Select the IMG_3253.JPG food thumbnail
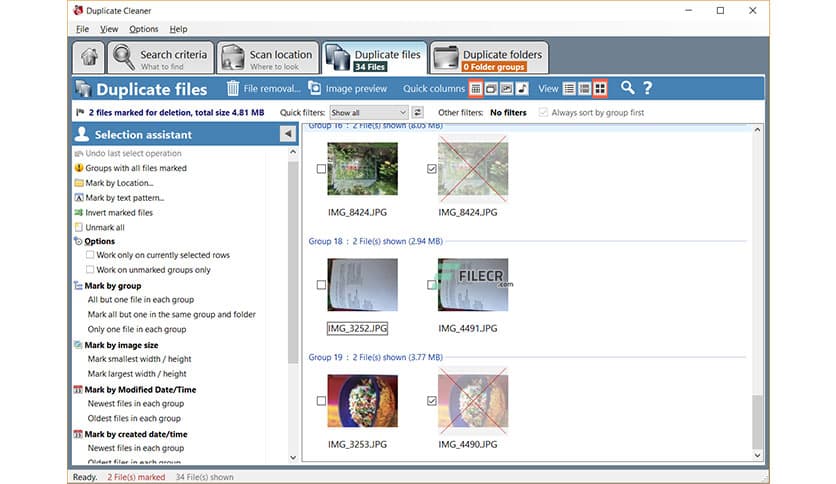This screenshot has width=836, height=484. click(x=363, y=401)
